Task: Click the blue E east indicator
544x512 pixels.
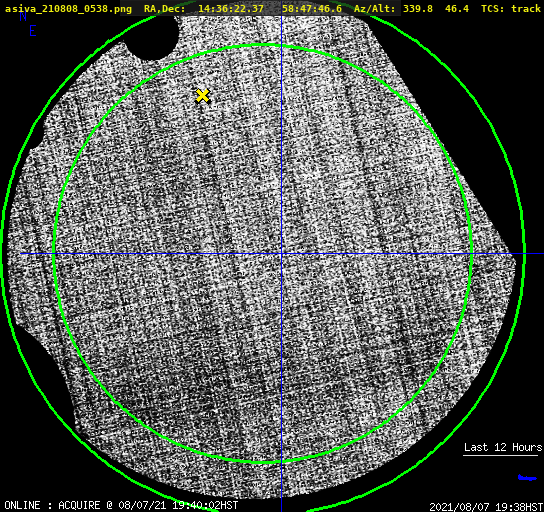Action: [x=33, y=31]
